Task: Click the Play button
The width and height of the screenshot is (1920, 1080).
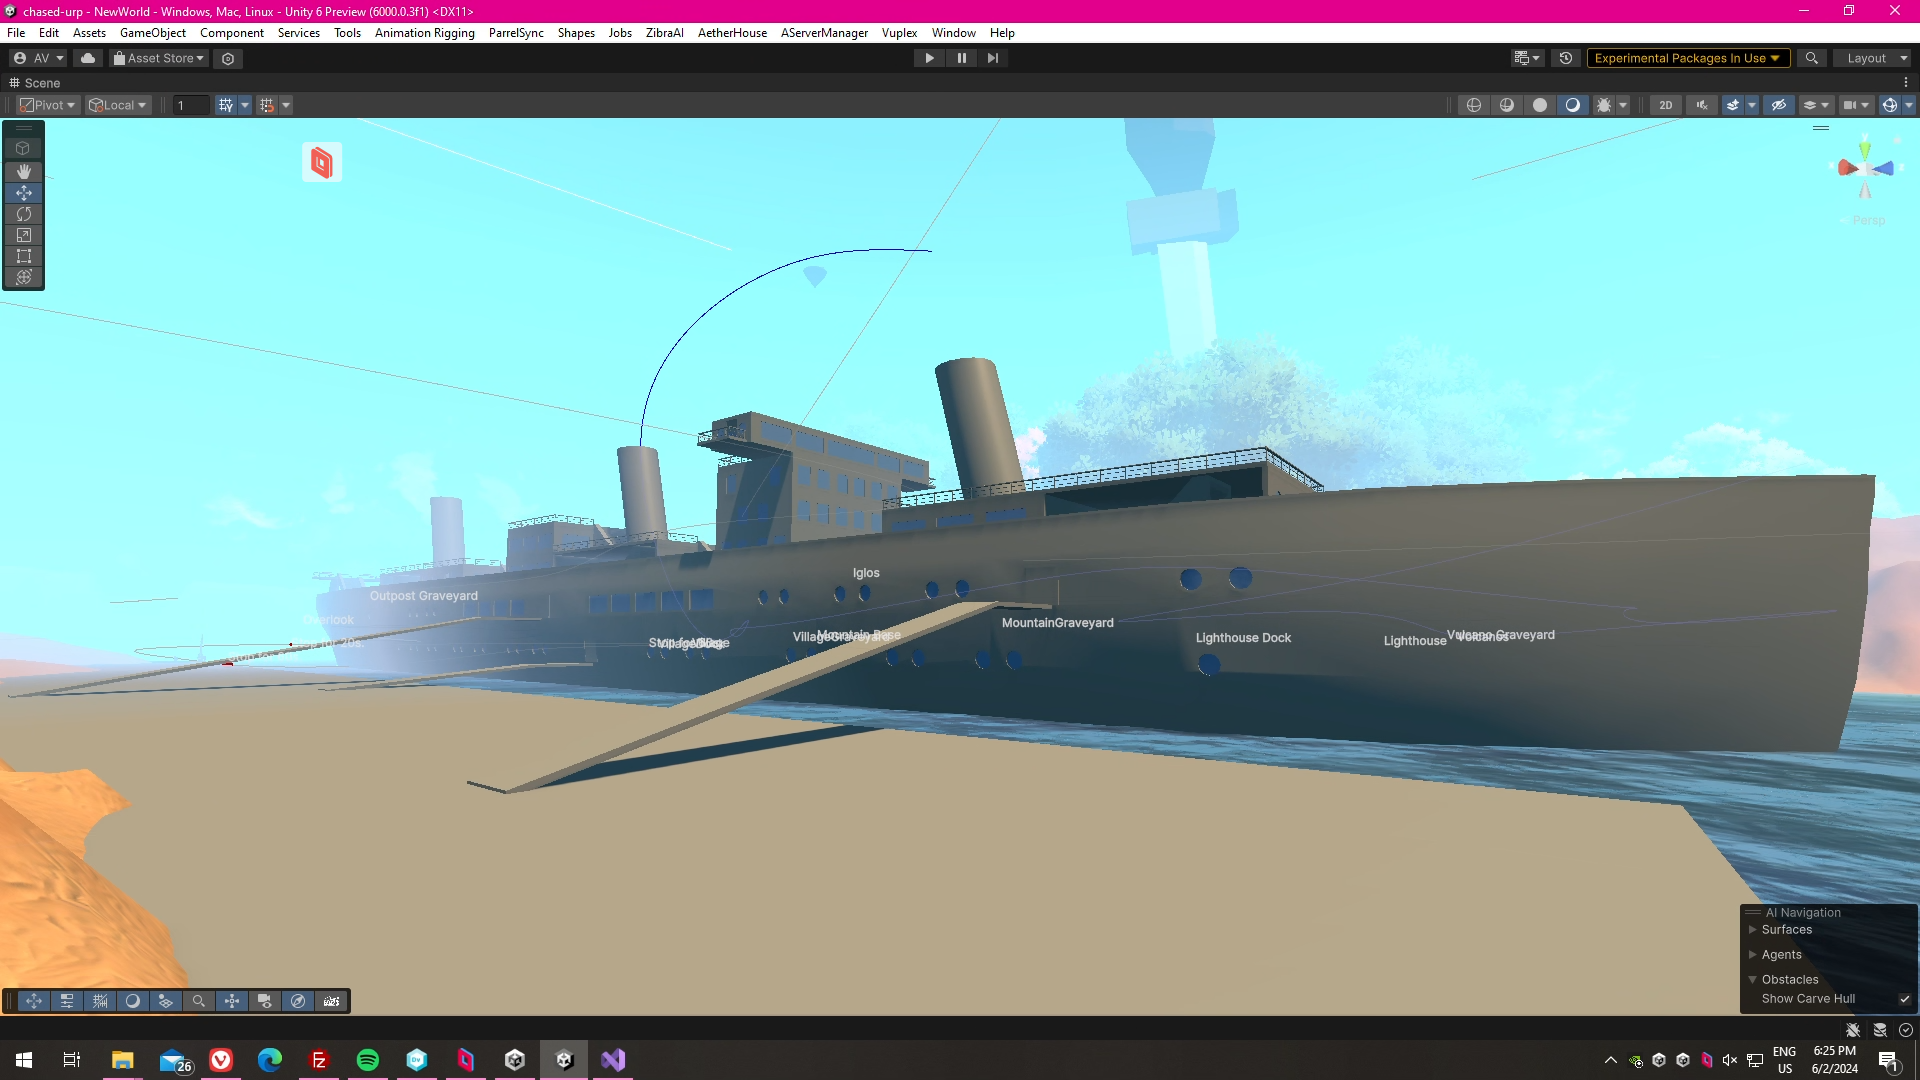Action: pyautogui.click(x=929, y=58)
